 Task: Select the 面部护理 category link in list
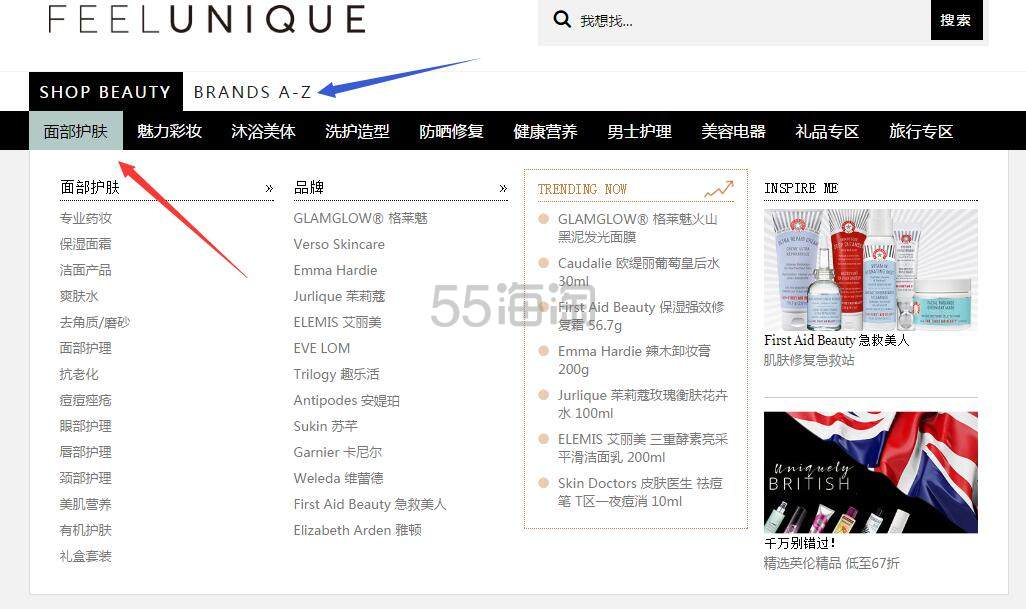(86, 348)
